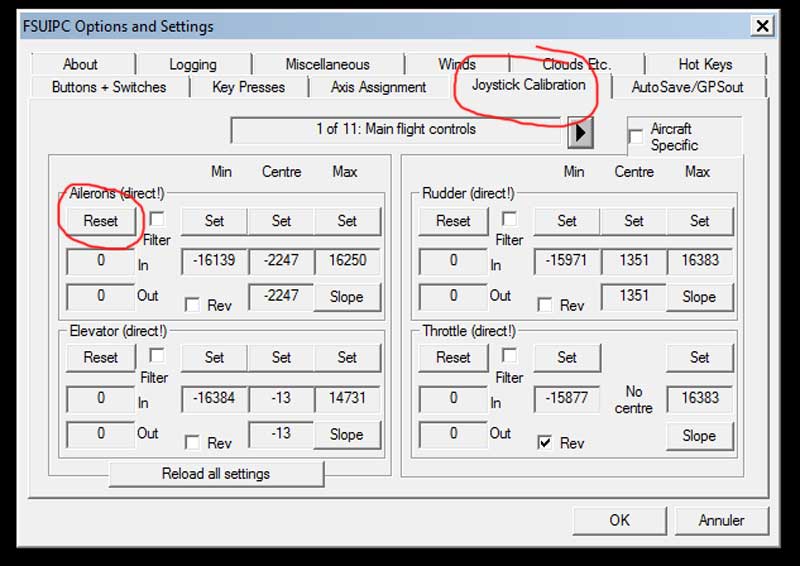Toggle Ailerons Rev checkbox
The image size is (800, 566).
192,305
